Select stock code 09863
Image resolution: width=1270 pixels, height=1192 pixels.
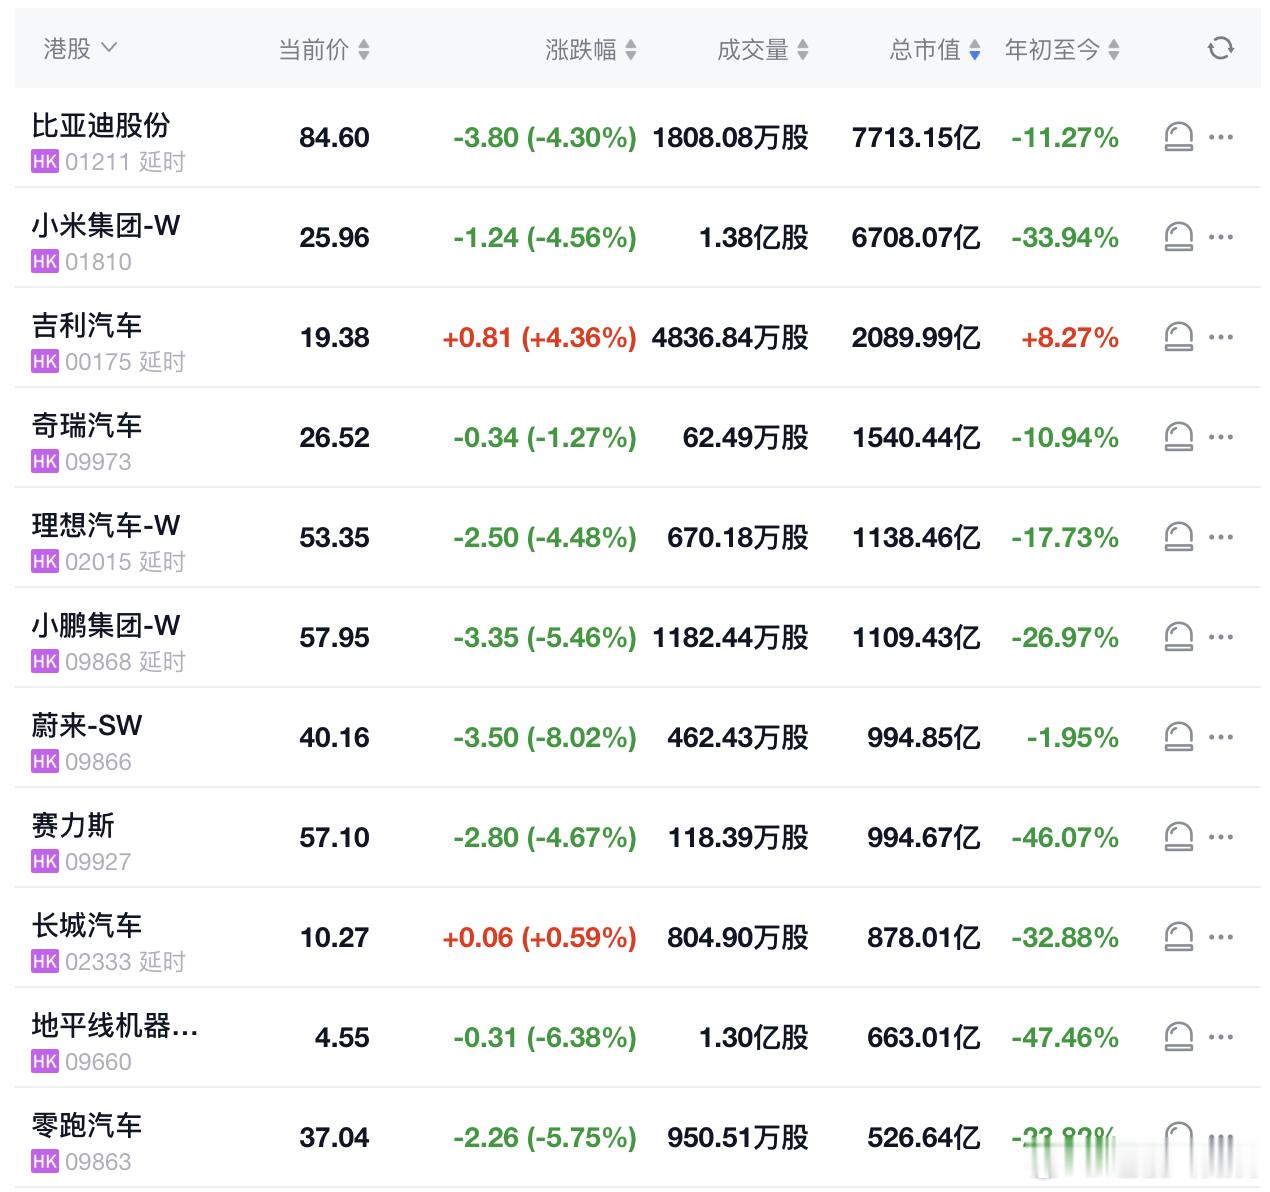[x=98, y=1162]
